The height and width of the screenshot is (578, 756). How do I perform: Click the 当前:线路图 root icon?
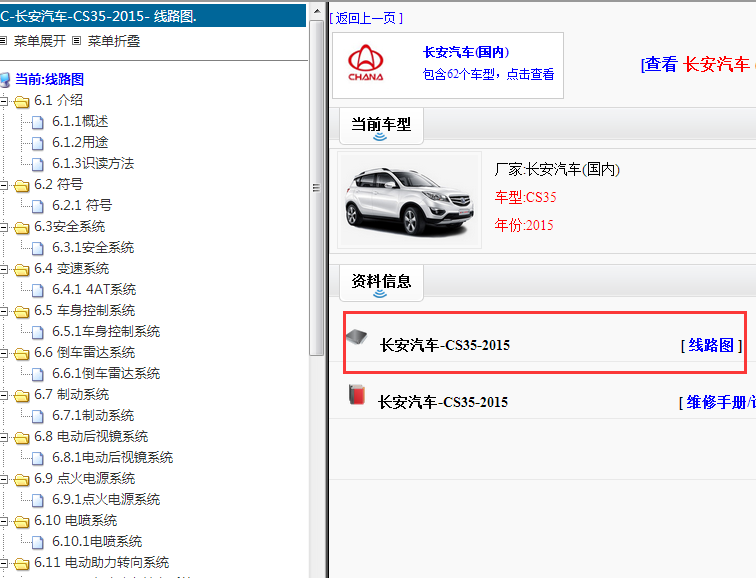(x=5, y=80)
